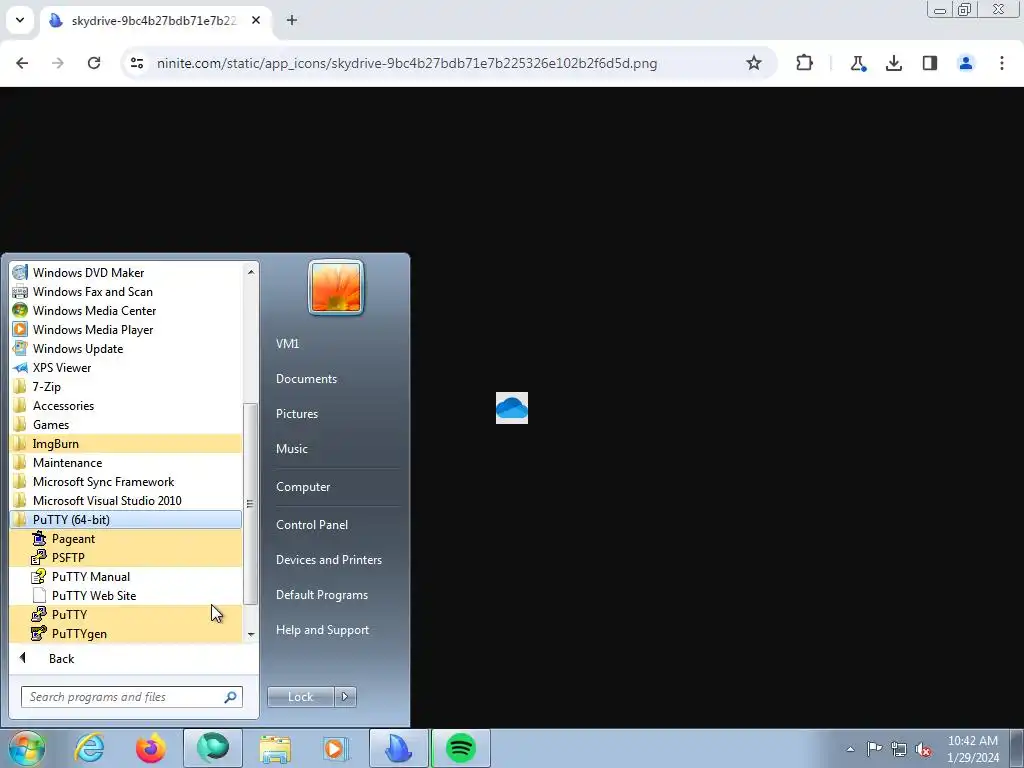
Task: Expand the Accessories folder
Action: [x=126, y=405]
